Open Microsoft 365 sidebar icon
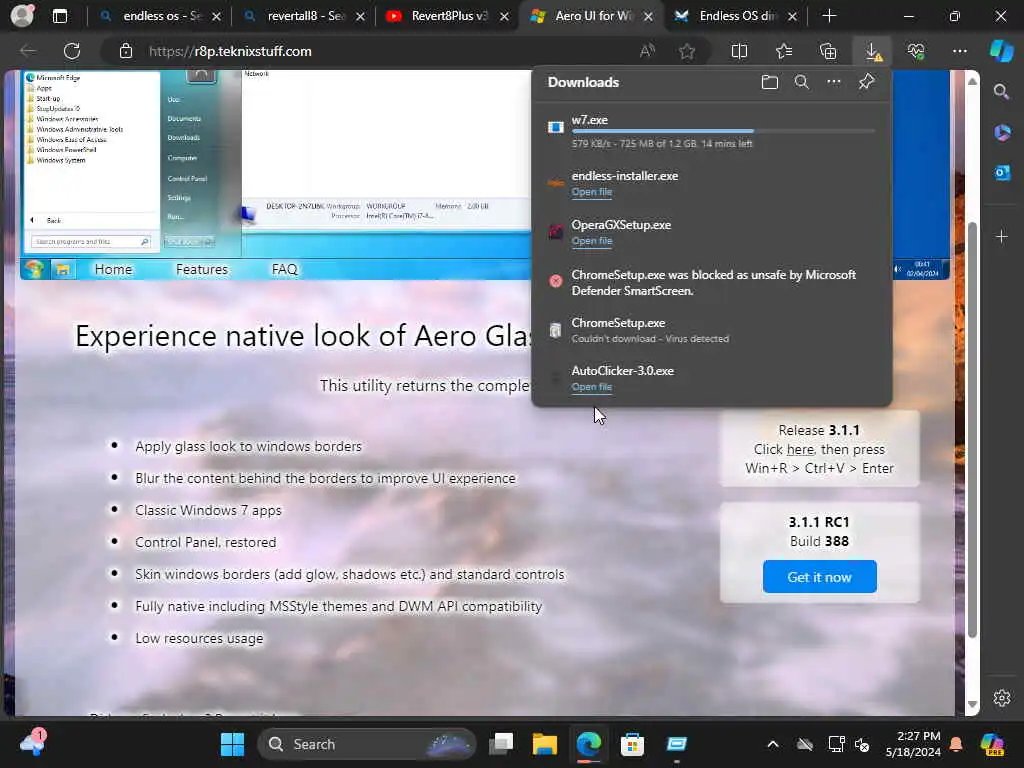This screenshot has width=1024, height=768. point(1002,133)
